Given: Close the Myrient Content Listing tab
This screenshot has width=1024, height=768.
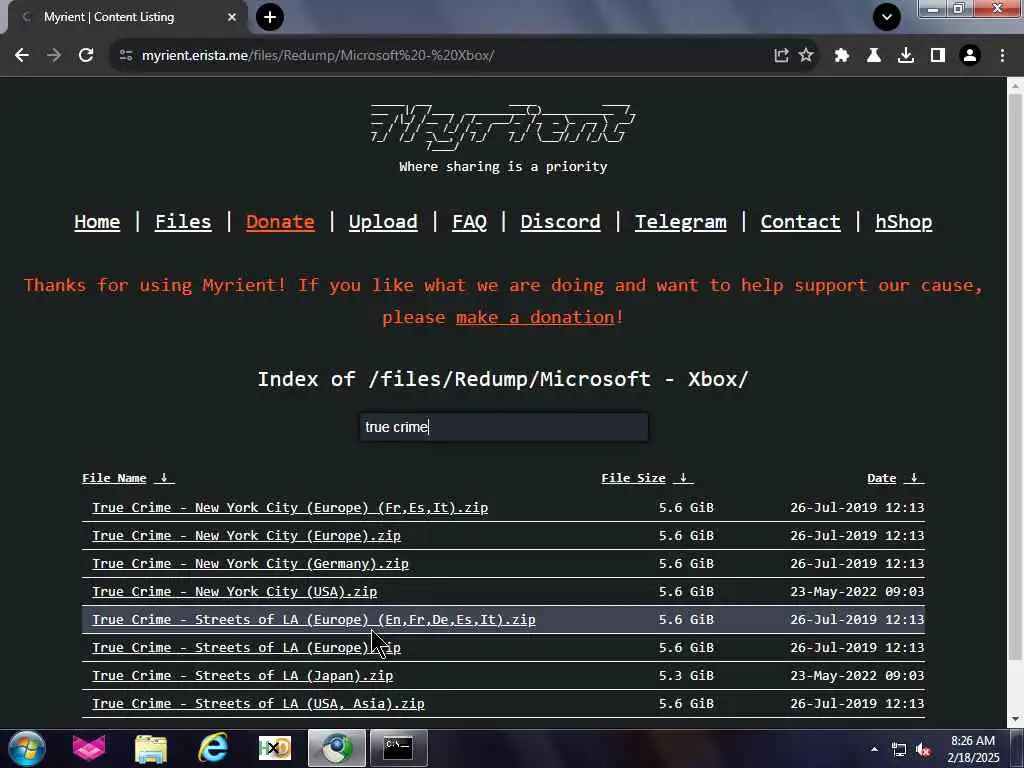Looking at the screenshot, I should 232,17.
